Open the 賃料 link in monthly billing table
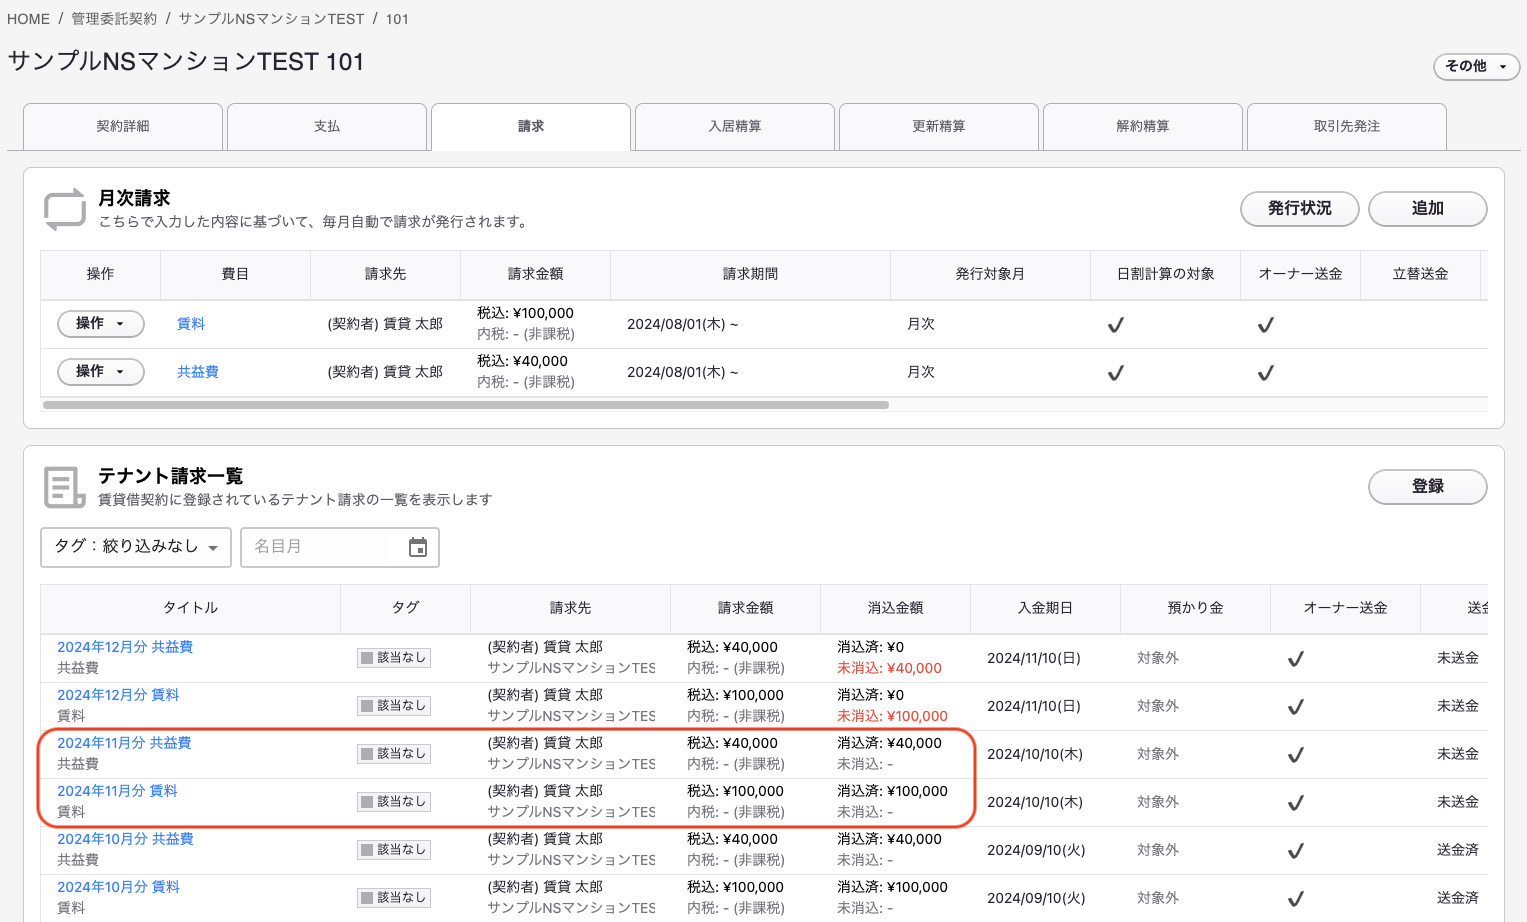 (191, 324)
